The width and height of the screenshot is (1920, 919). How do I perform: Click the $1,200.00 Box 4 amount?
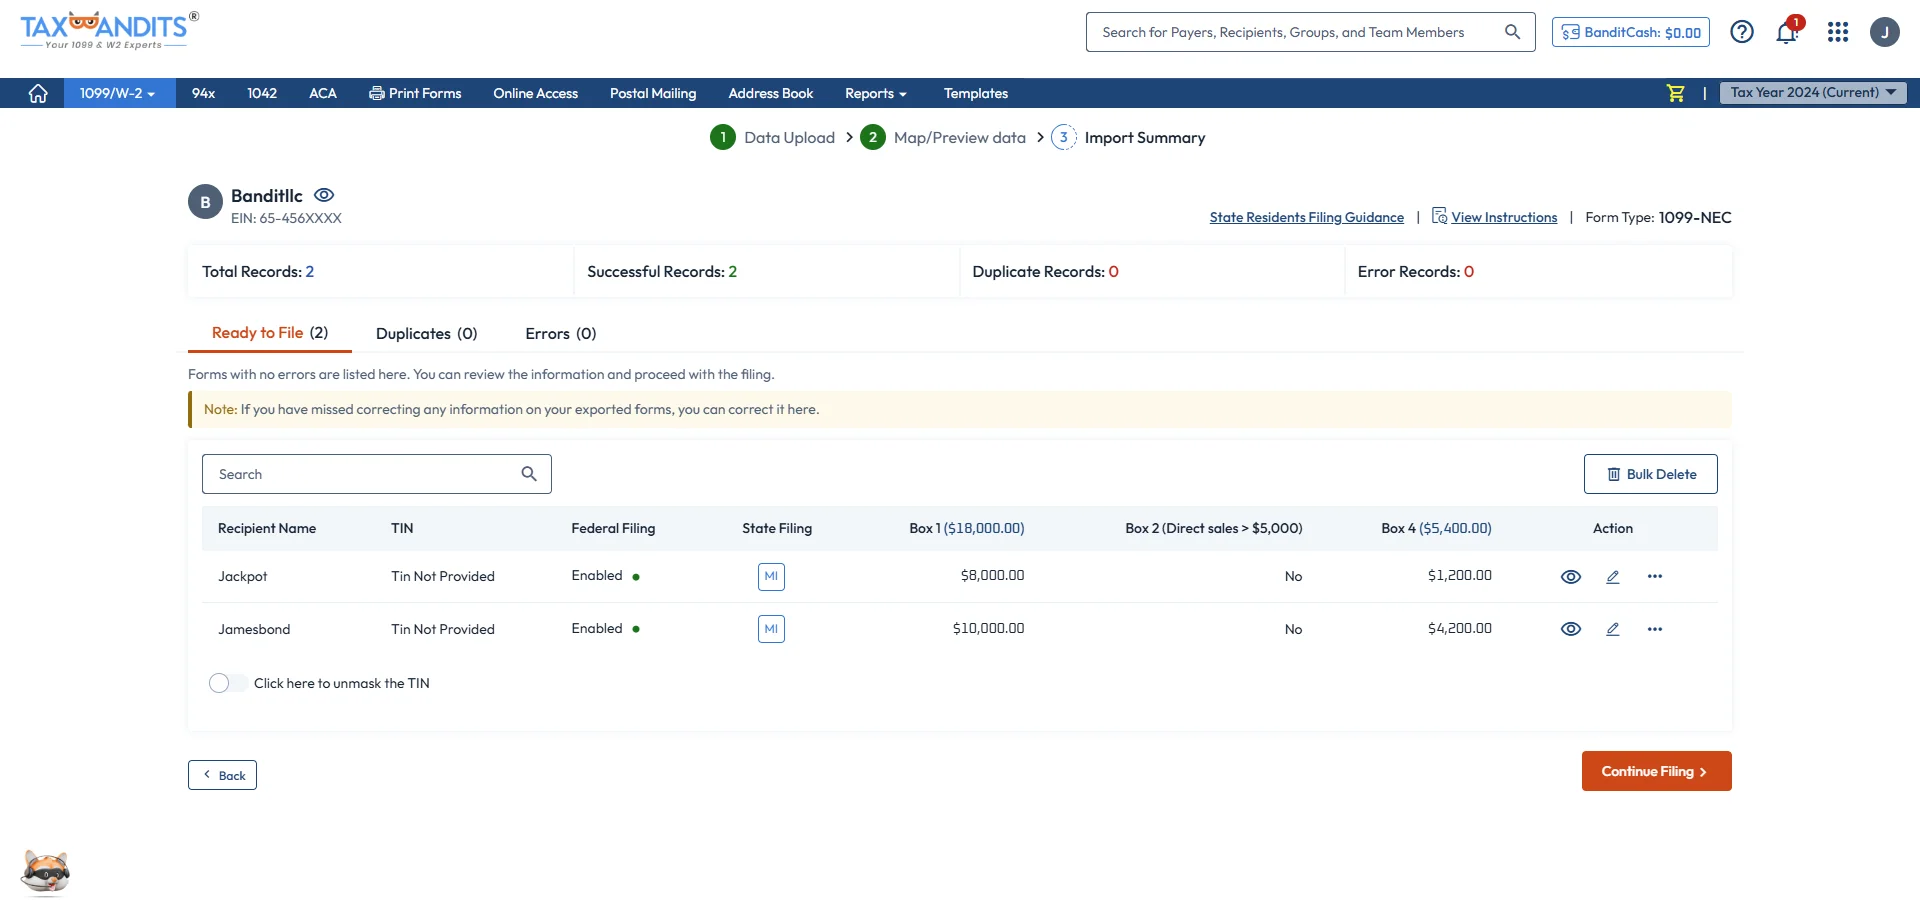click(x=1460, y=576)
